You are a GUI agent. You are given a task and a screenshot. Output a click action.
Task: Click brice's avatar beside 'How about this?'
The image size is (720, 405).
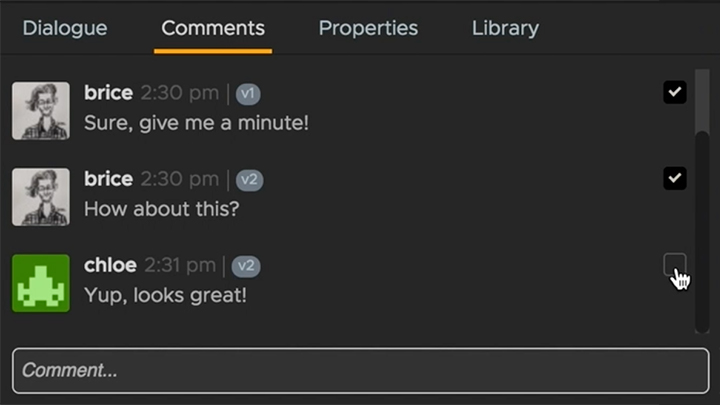tap(41, 196)
